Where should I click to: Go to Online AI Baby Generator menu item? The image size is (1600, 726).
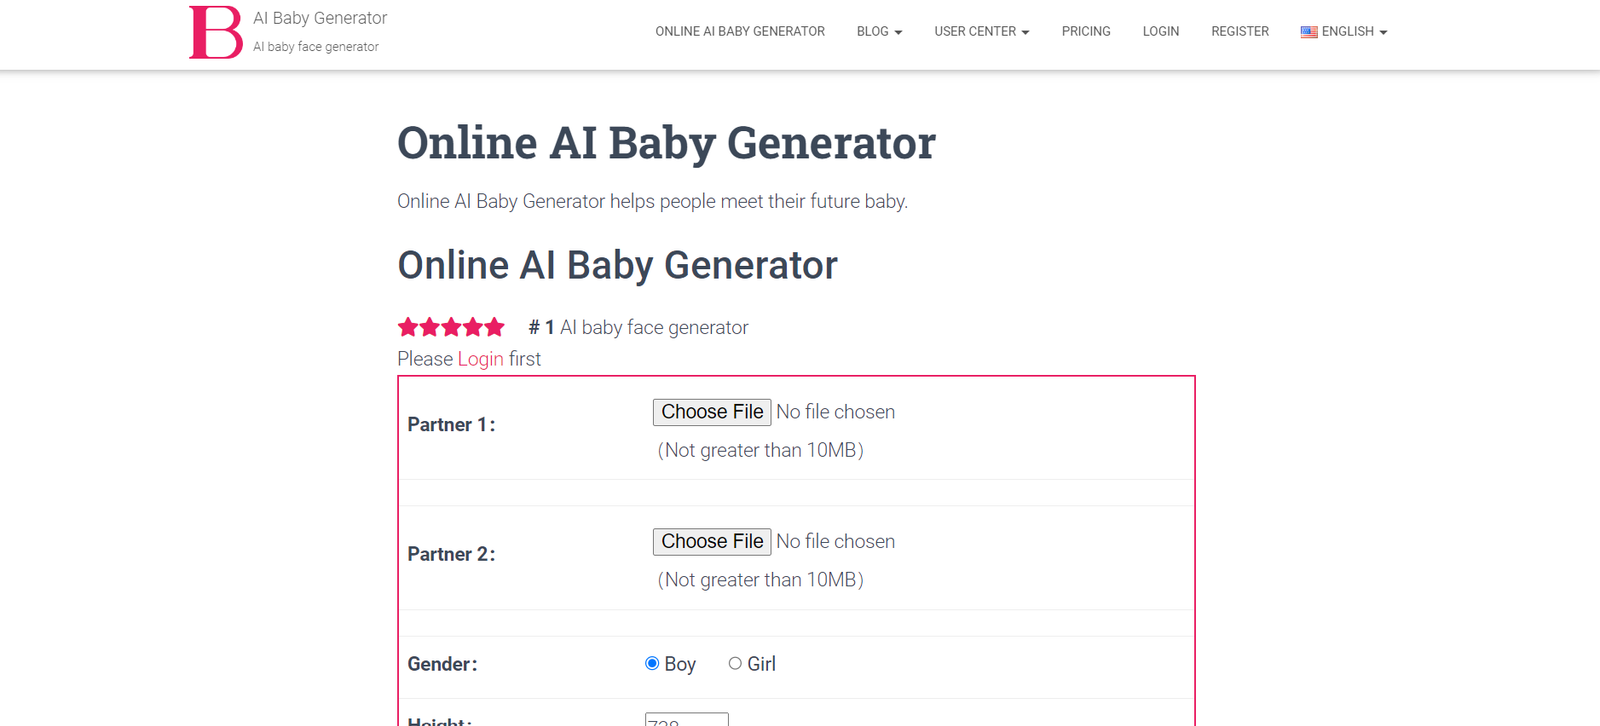coord(740,32)
